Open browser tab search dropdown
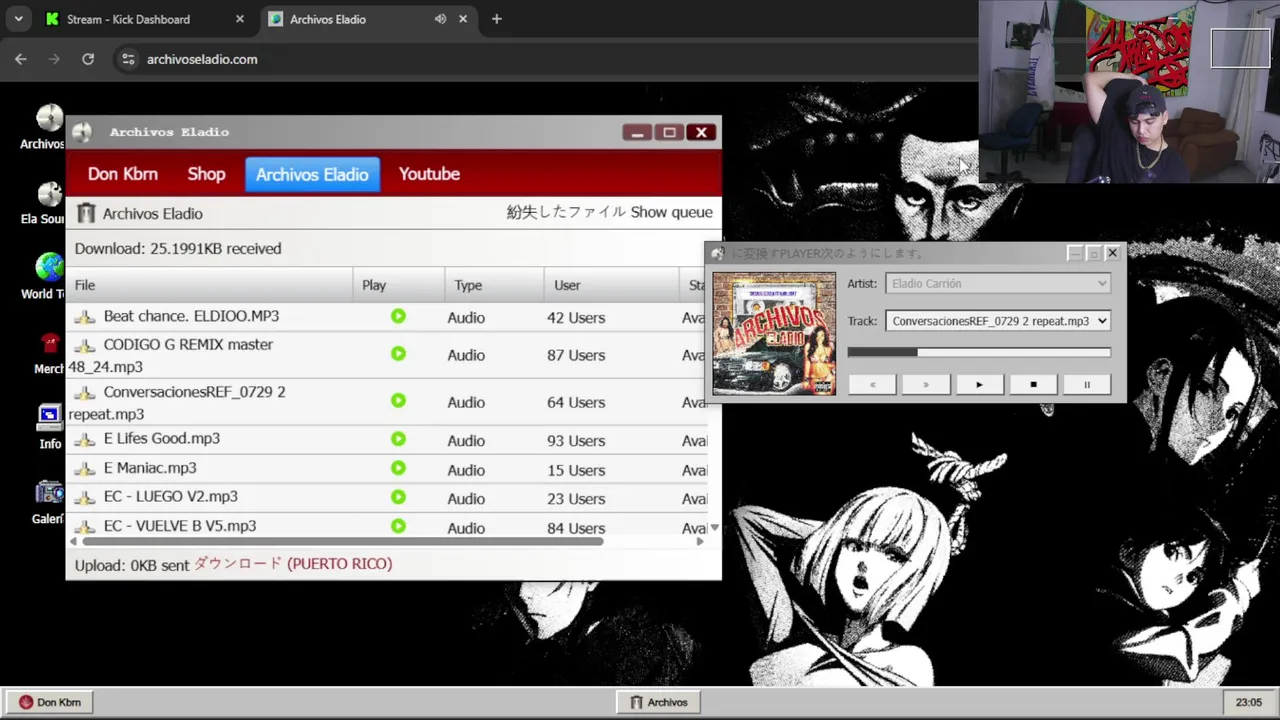Screen dimensions: 1280x720 coord(18,19)
